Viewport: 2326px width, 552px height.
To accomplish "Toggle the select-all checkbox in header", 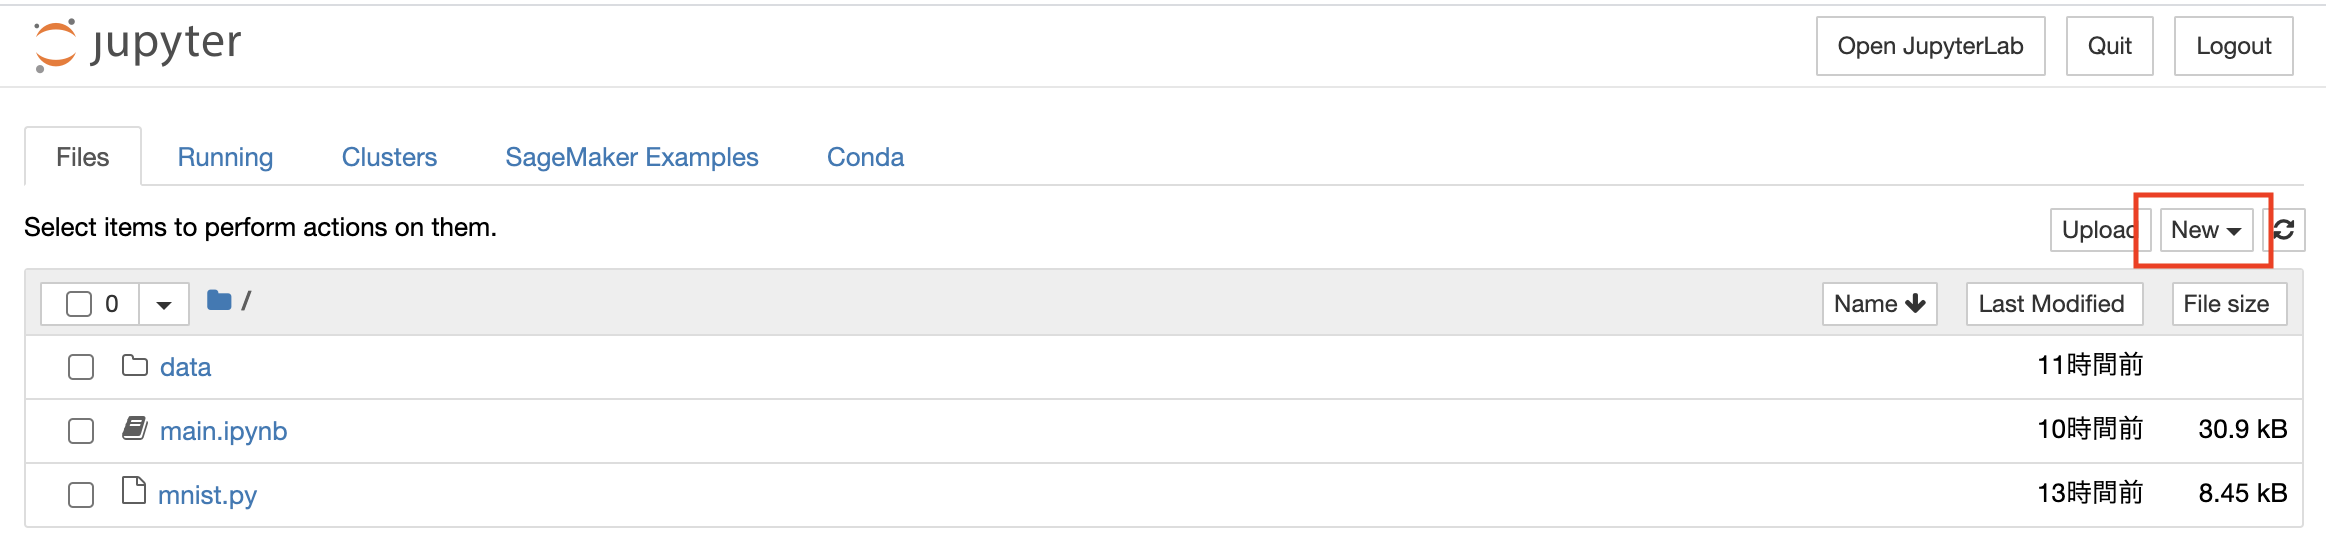I will pos(79,304).
